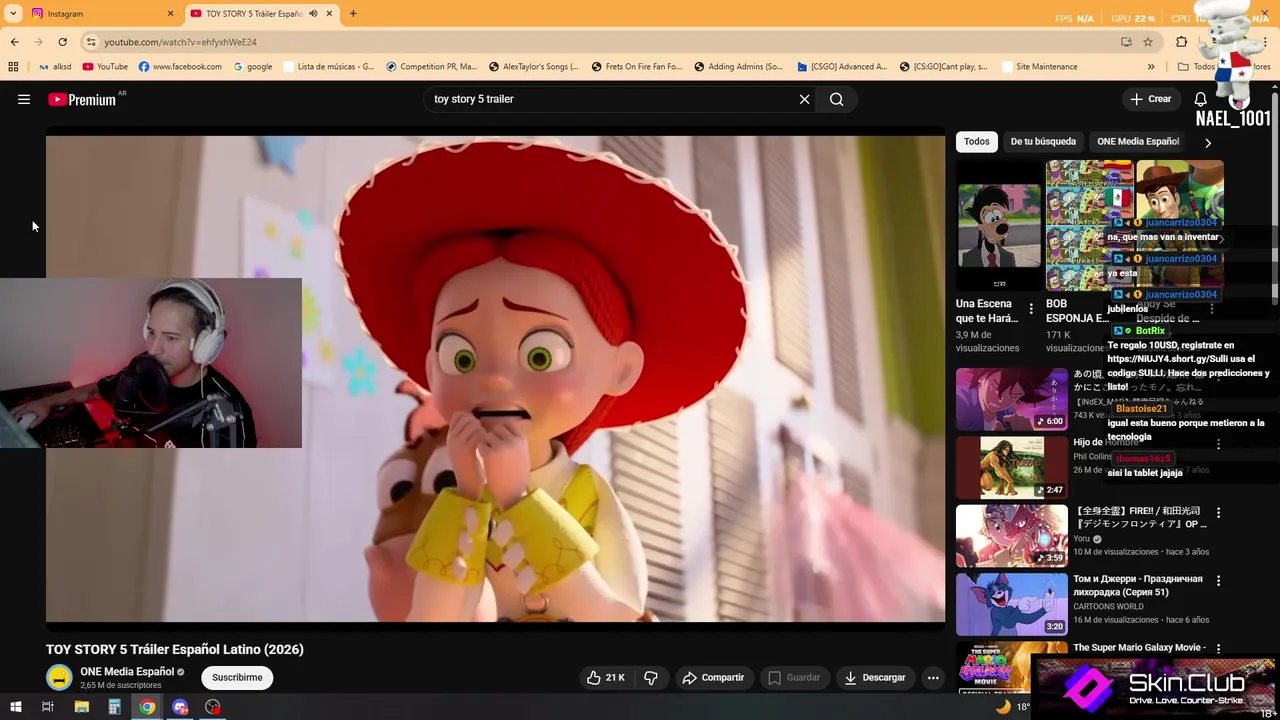The width and height of the screenshot is (1280, 720).
Task: Open Task View on the taskbar
Action: [47, 706]
